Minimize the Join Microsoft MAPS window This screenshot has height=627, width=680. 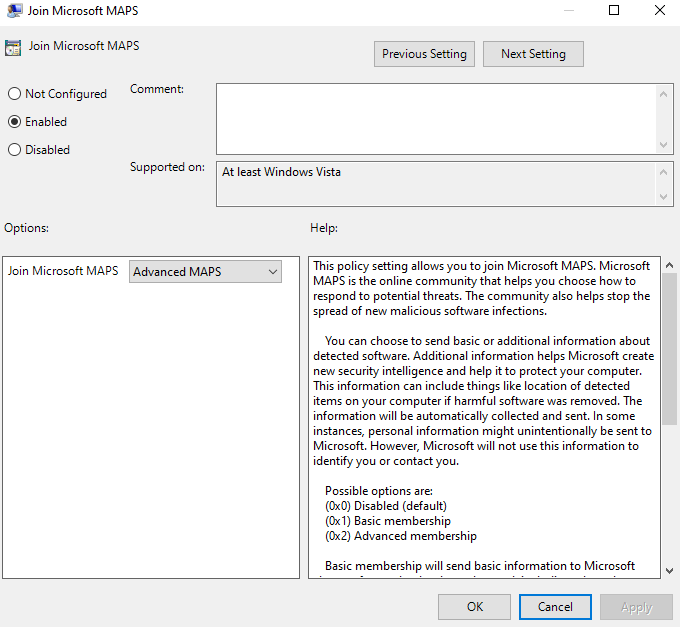569,10
